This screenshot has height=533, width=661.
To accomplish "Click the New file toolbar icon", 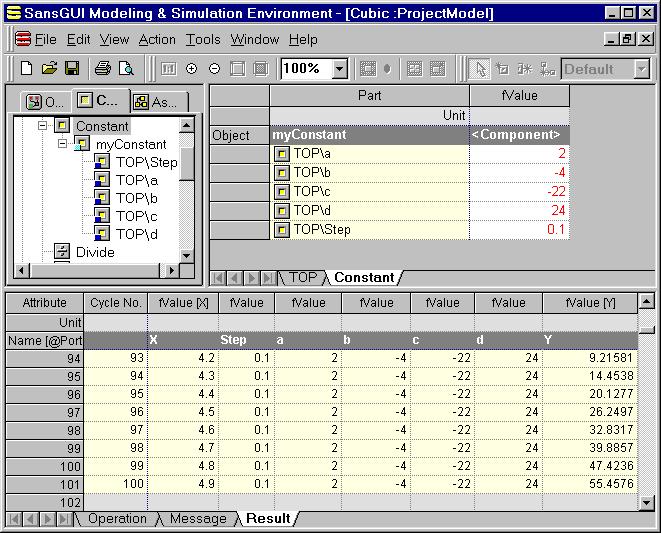I will (26, 68).
